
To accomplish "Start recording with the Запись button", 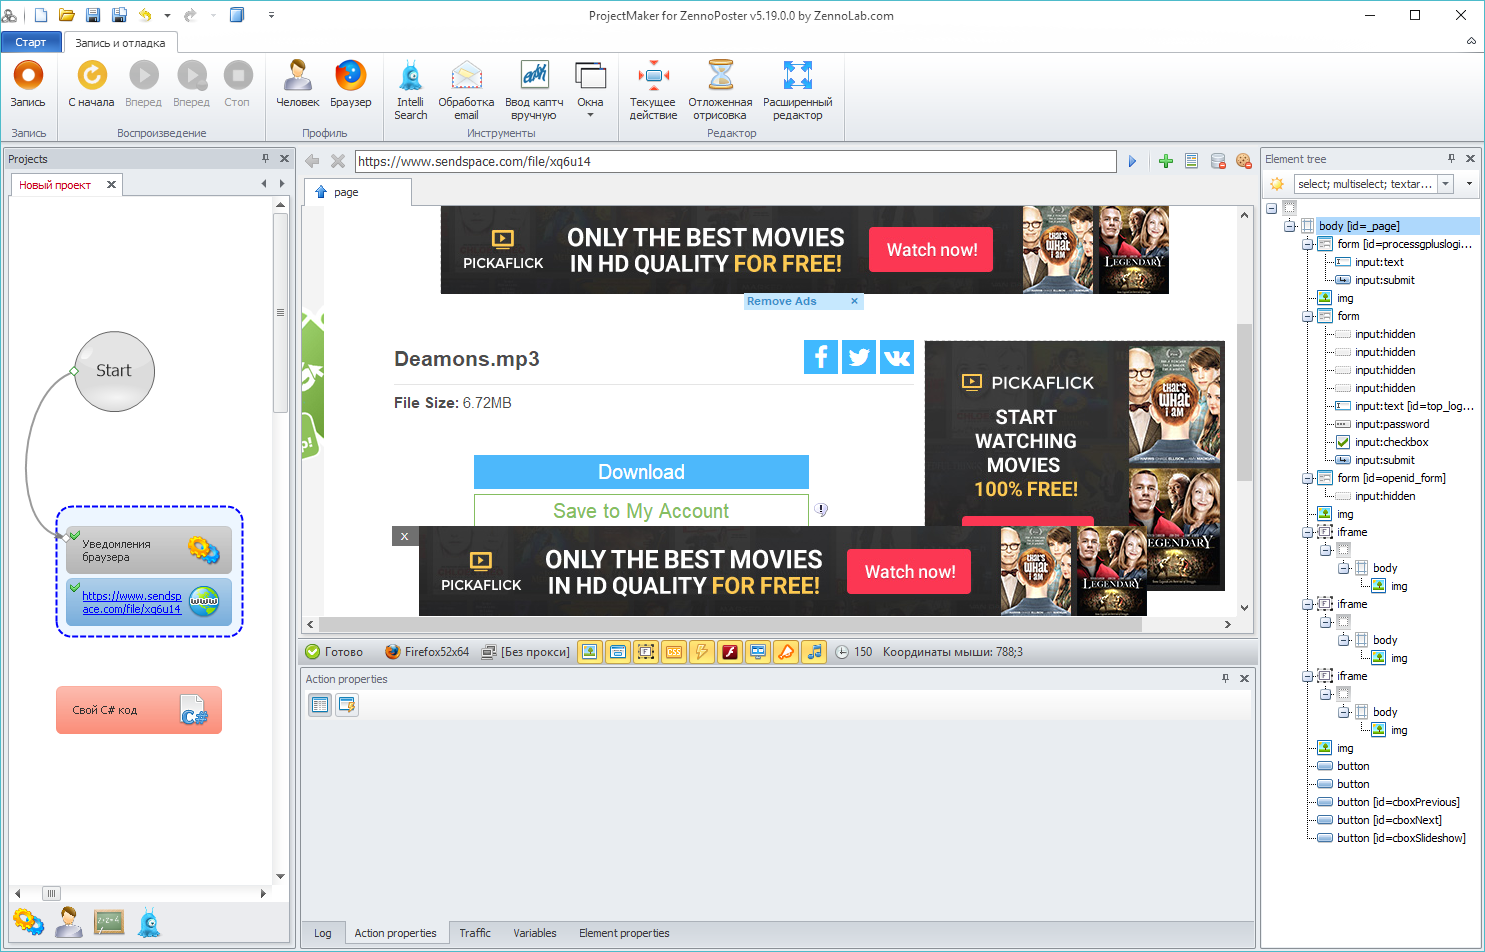I will (28, 84).
